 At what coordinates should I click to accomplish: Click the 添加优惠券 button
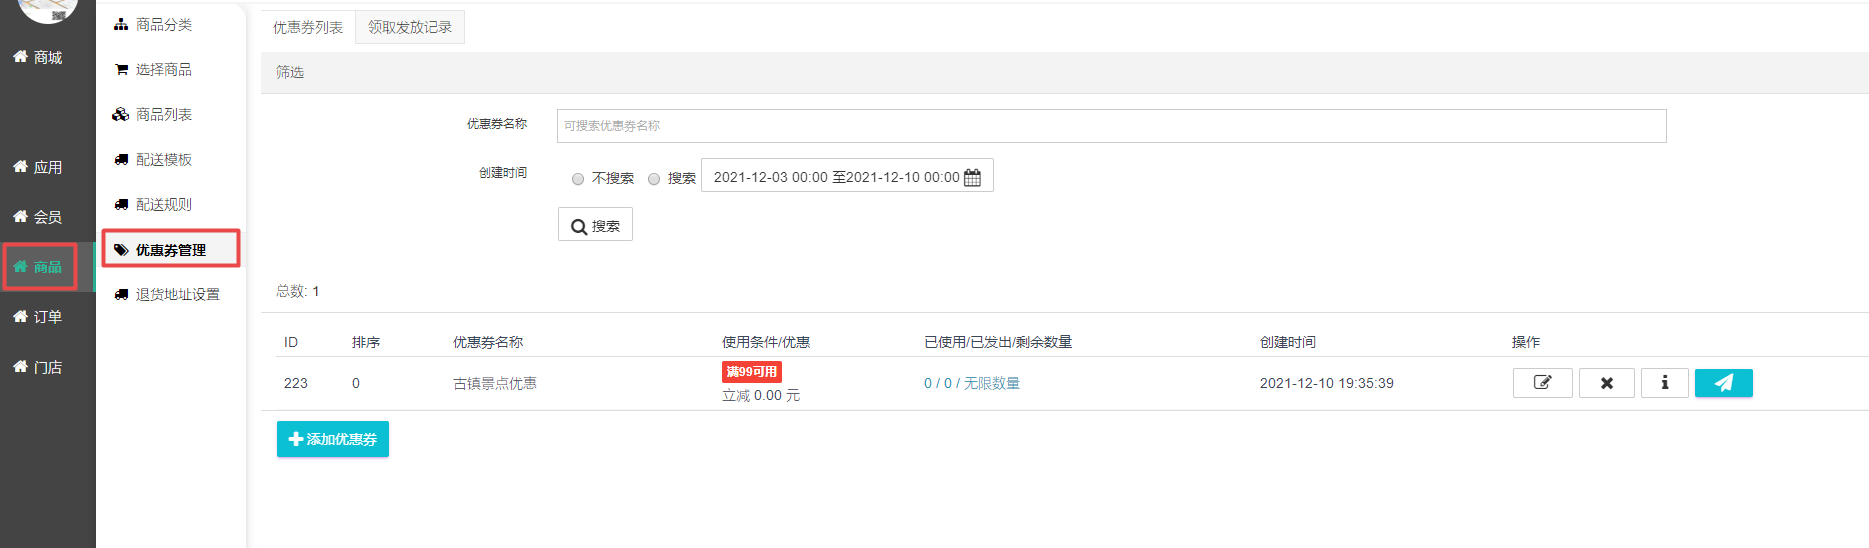[333, 439]
